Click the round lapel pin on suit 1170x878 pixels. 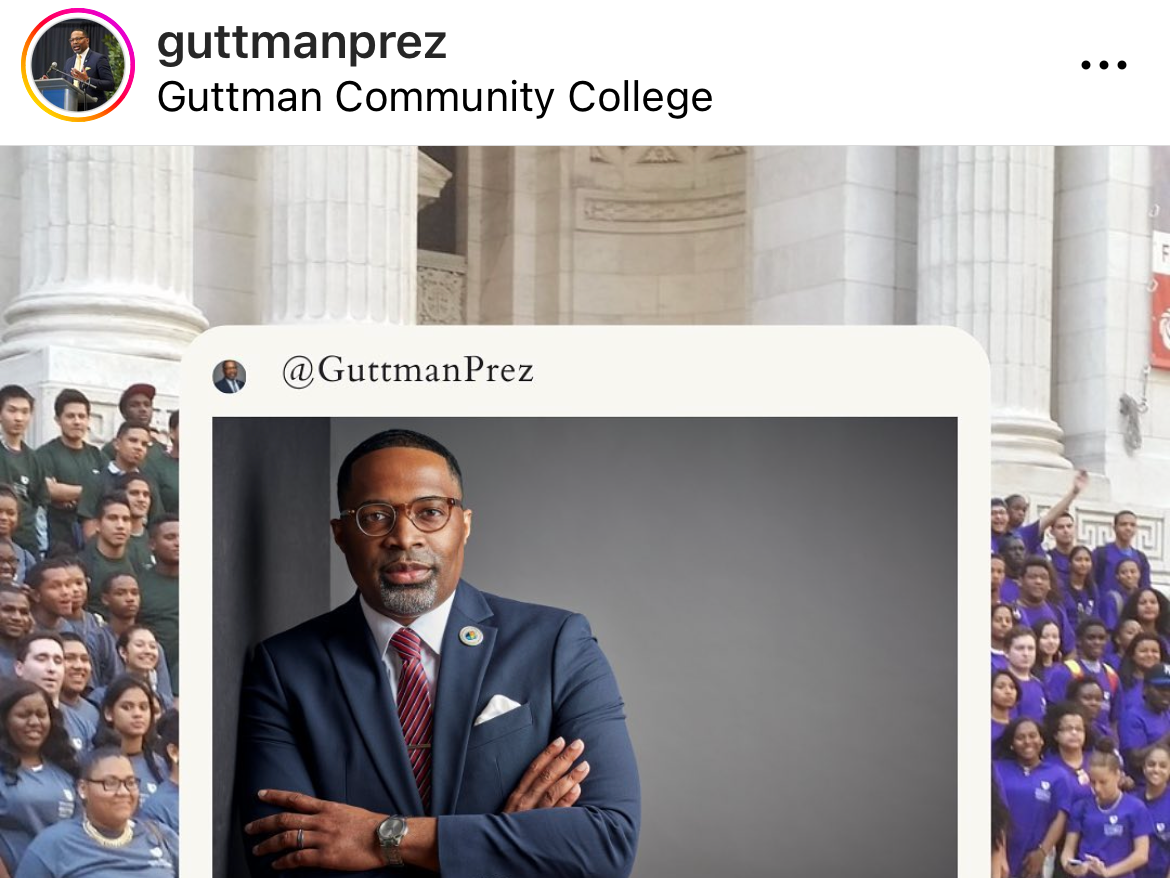pos(471,636)
